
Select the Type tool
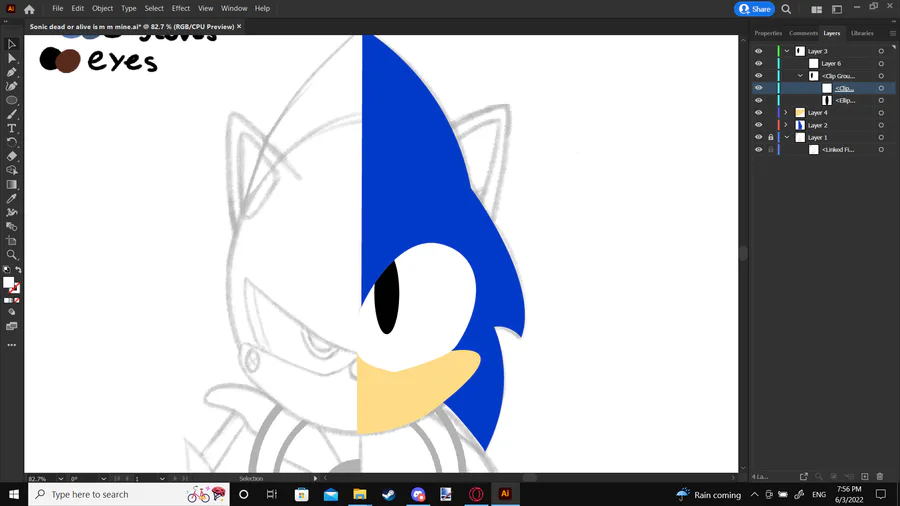(11, 129)
